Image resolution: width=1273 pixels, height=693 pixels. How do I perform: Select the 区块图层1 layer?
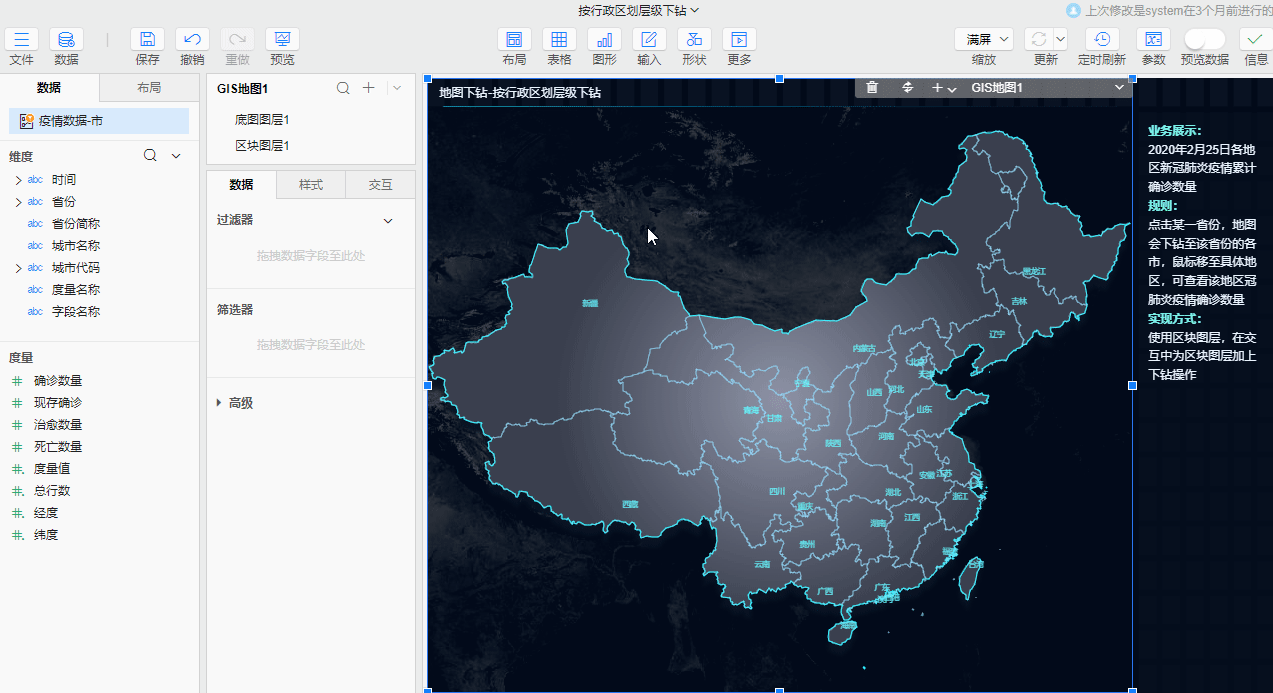[262, 146]
